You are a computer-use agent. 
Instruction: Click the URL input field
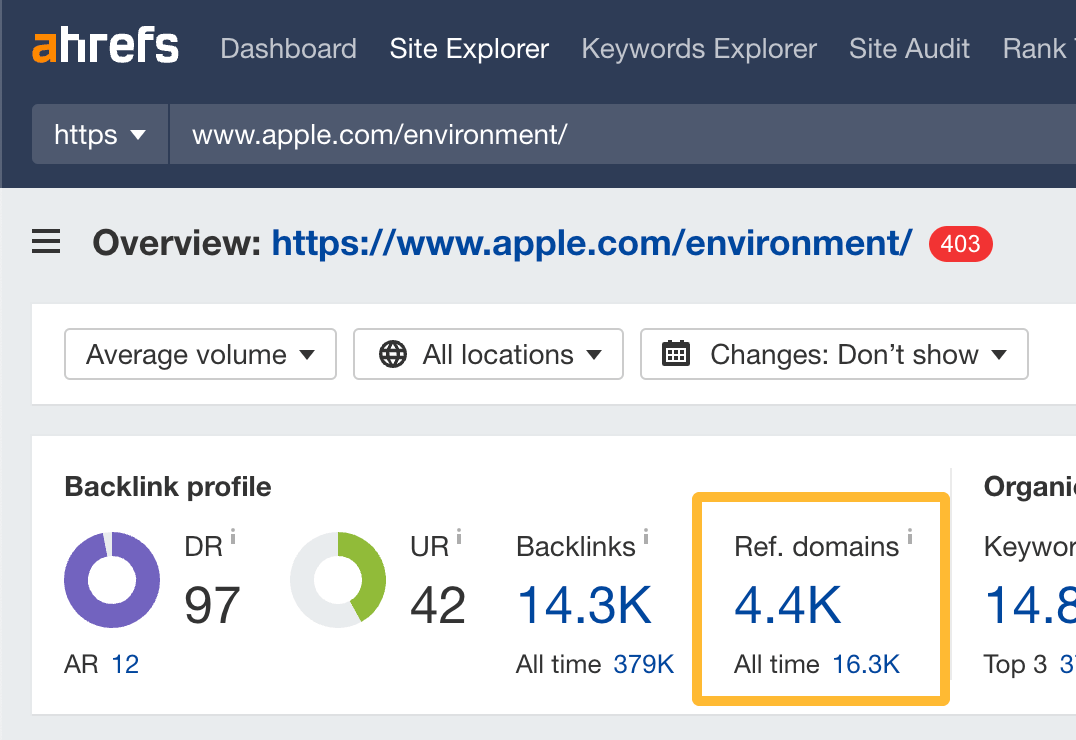coord(500,133)
